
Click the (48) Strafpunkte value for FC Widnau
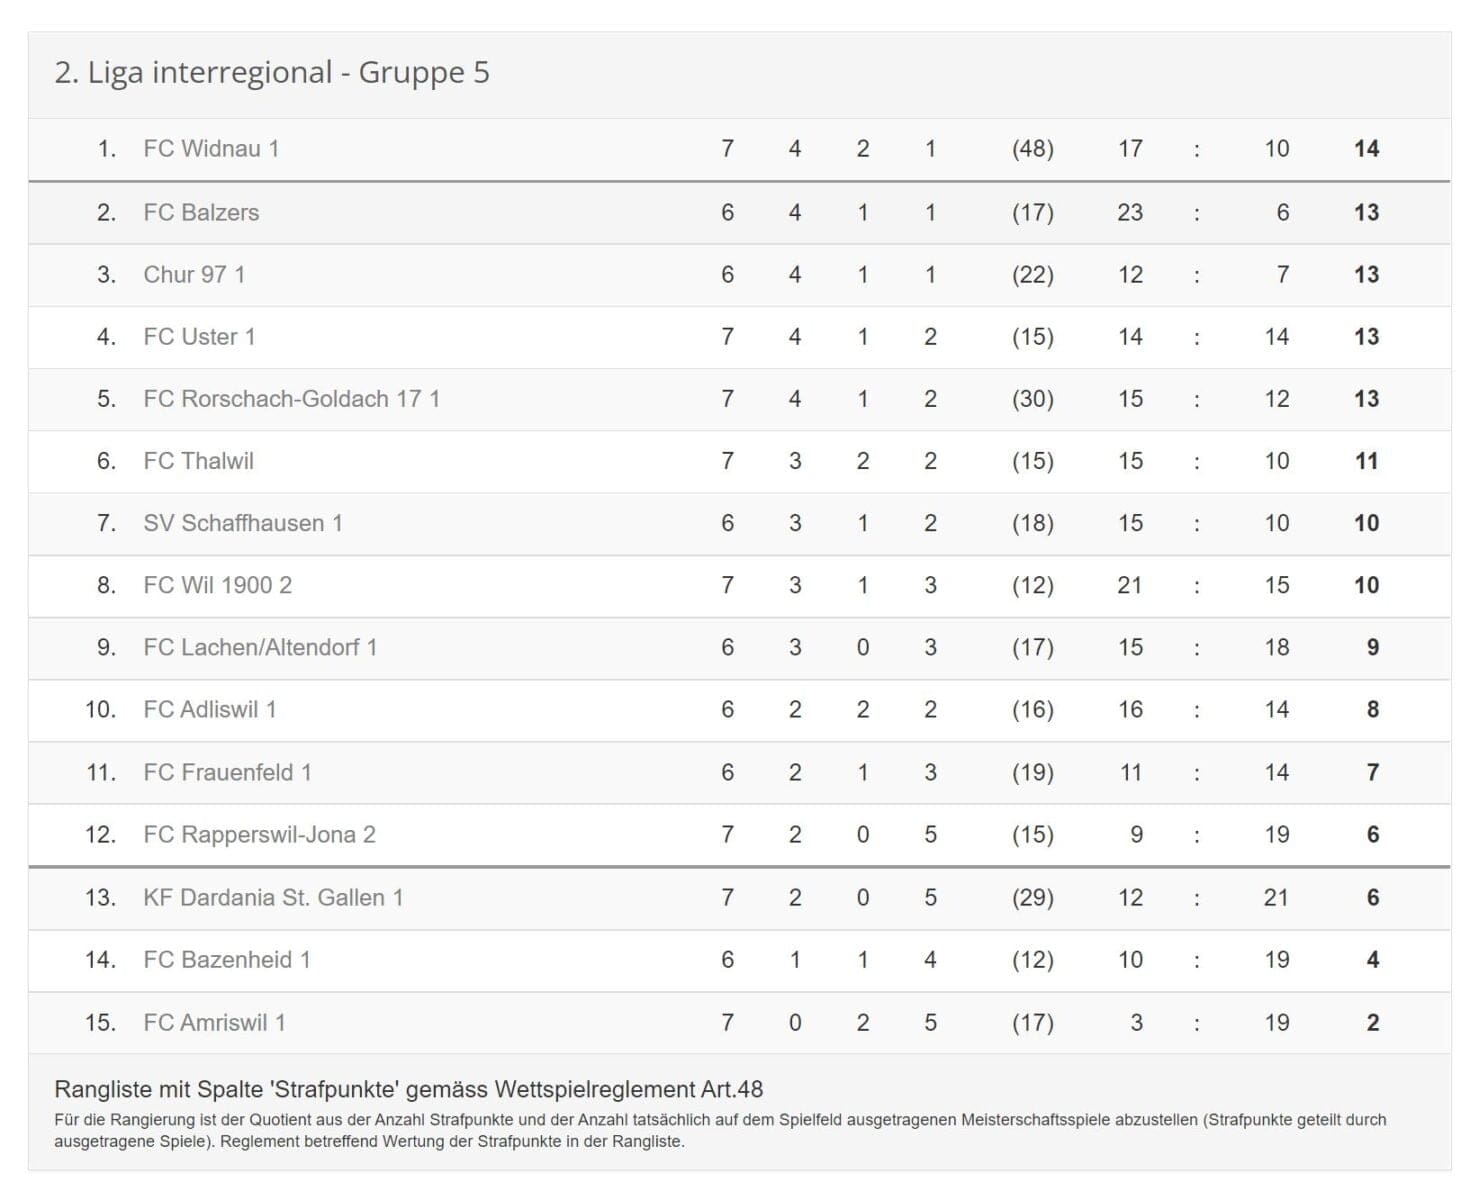[x=1032, y=149]
